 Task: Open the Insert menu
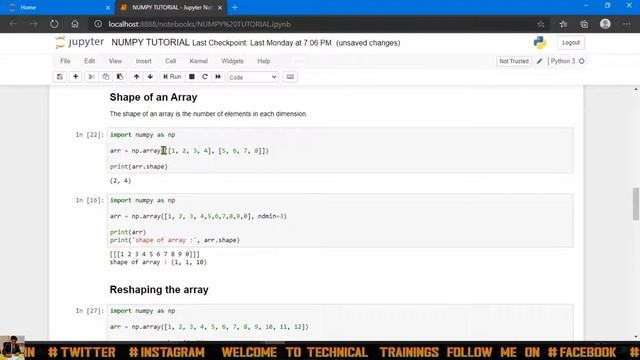click(x=143, y=61)
